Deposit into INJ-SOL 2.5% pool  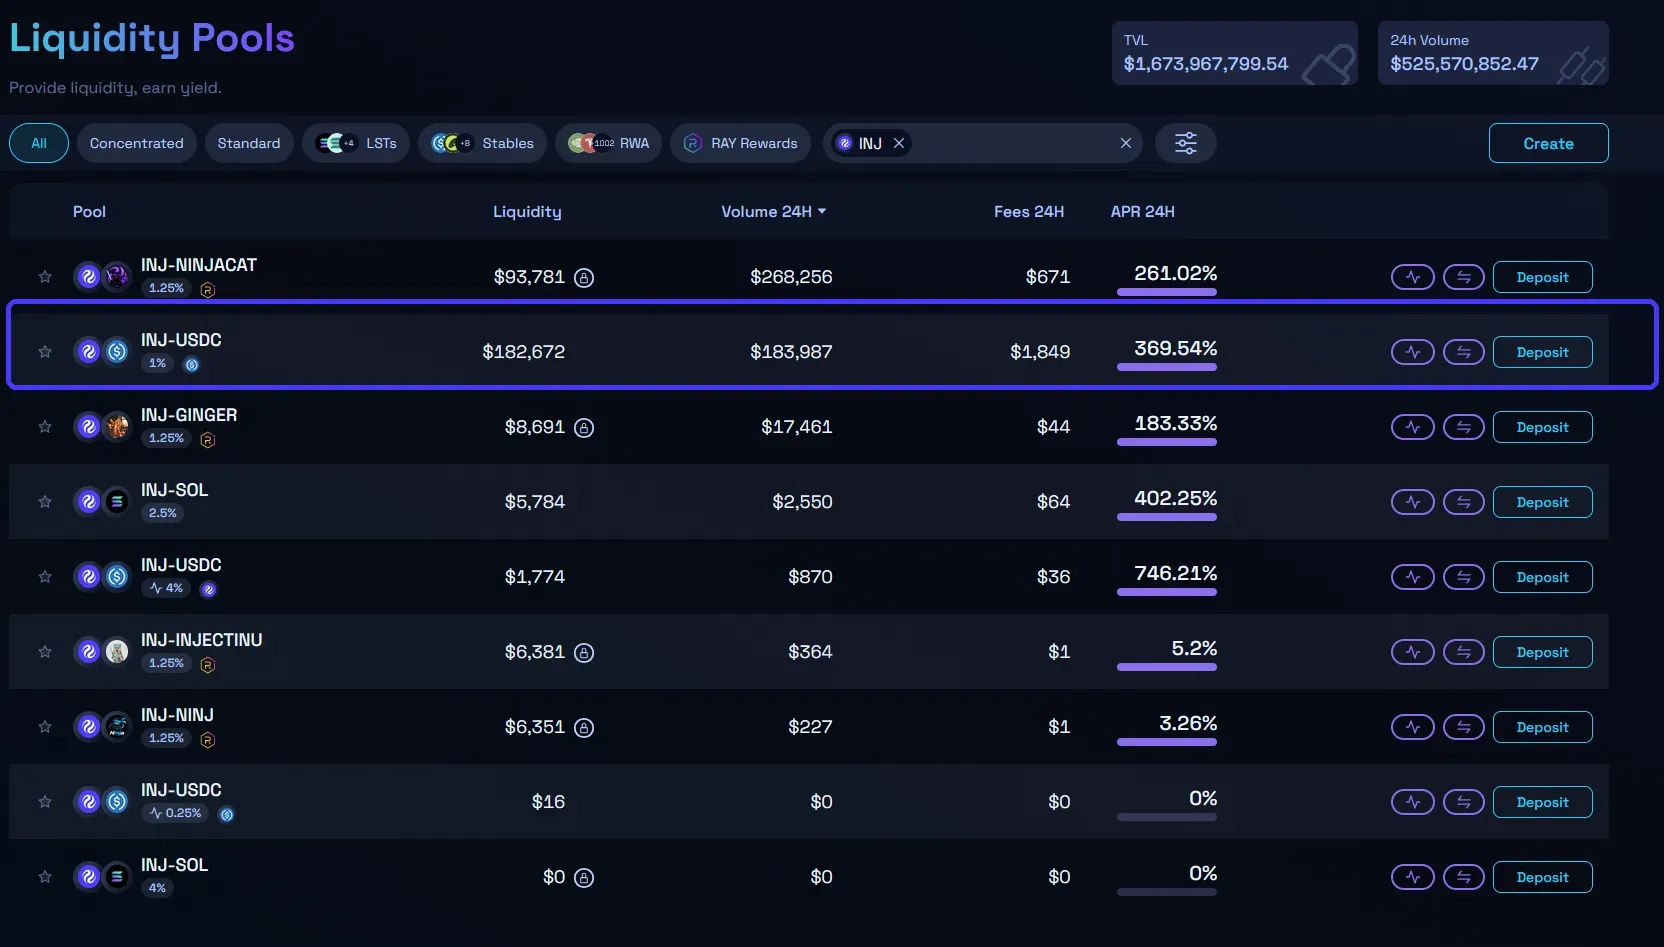pyautogui.click(x=1542, y=502)
